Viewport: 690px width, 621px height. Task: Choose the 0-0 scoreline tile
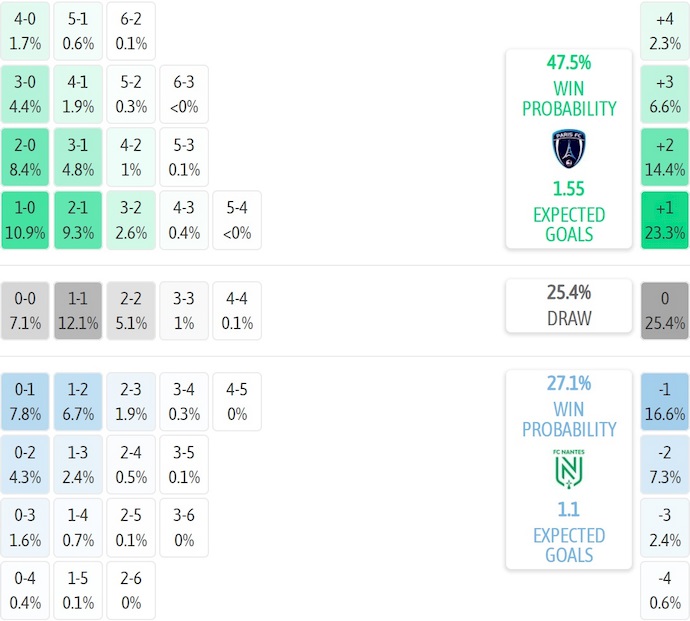(x=25, y=310)
